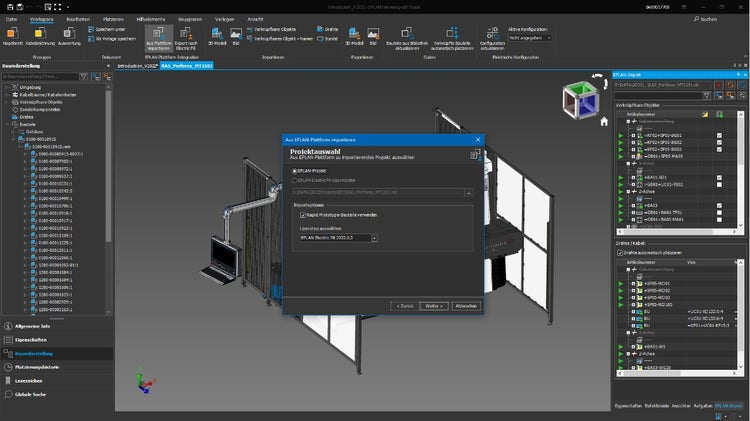Toggle Rapid Prototype-Bauteile verwenden checkbox
This screenshot has height=421, width=750.
[303, 214]
